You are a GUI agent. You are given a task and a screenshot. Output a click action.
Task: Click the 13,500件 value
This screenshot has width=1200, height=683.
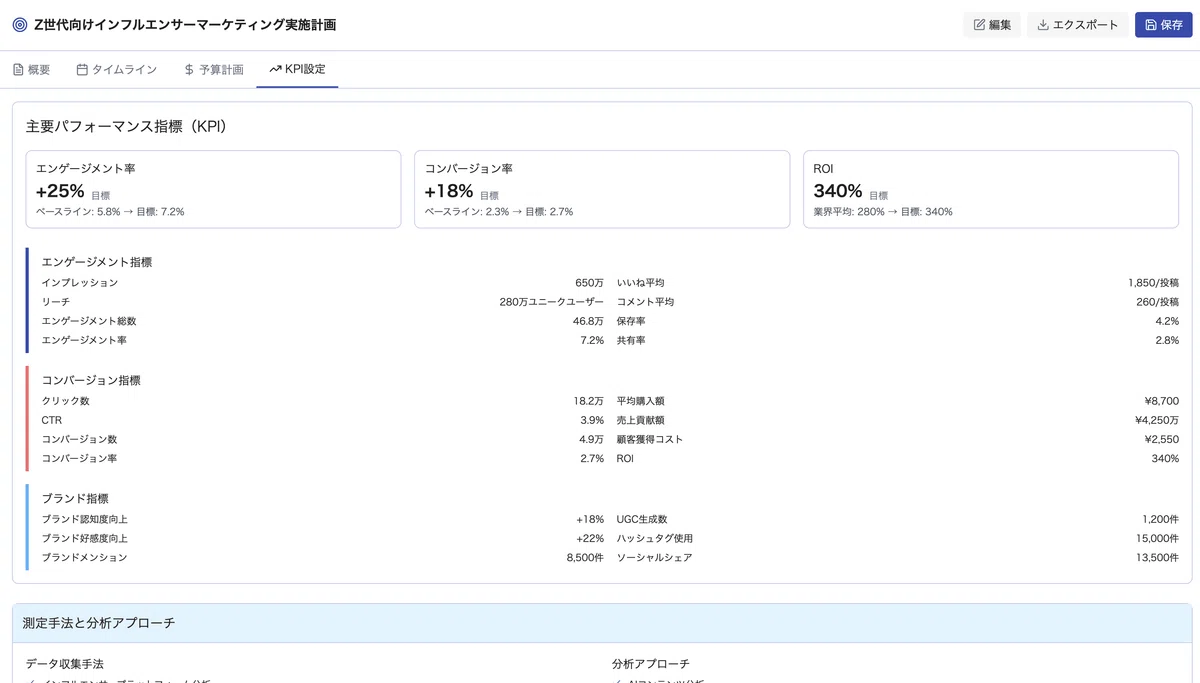[x=1157, y=557]
